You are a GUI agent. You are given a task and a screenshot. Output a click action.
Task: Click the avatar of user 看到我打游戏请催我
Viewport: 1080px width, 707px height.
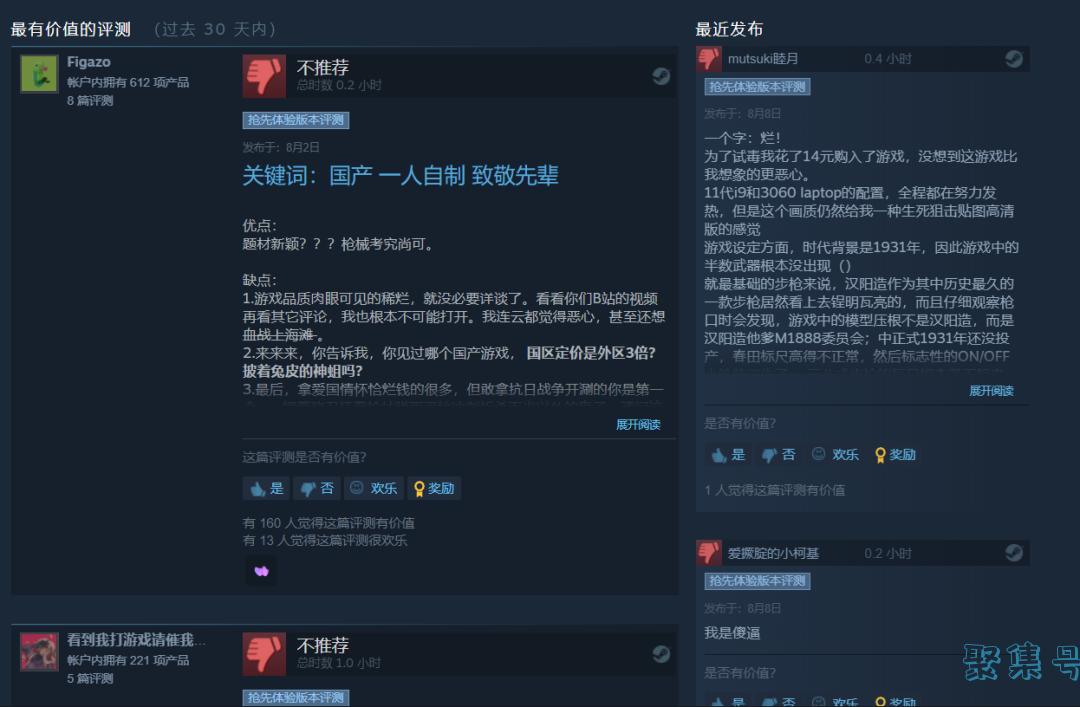(x=39, y=651)
